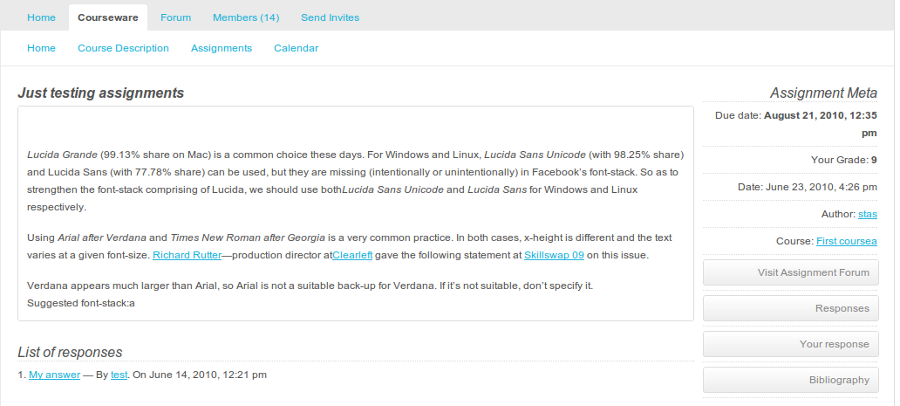Open the Clearleft link
The width and height of the screenshot is (900, 406).
click(352, 256)
